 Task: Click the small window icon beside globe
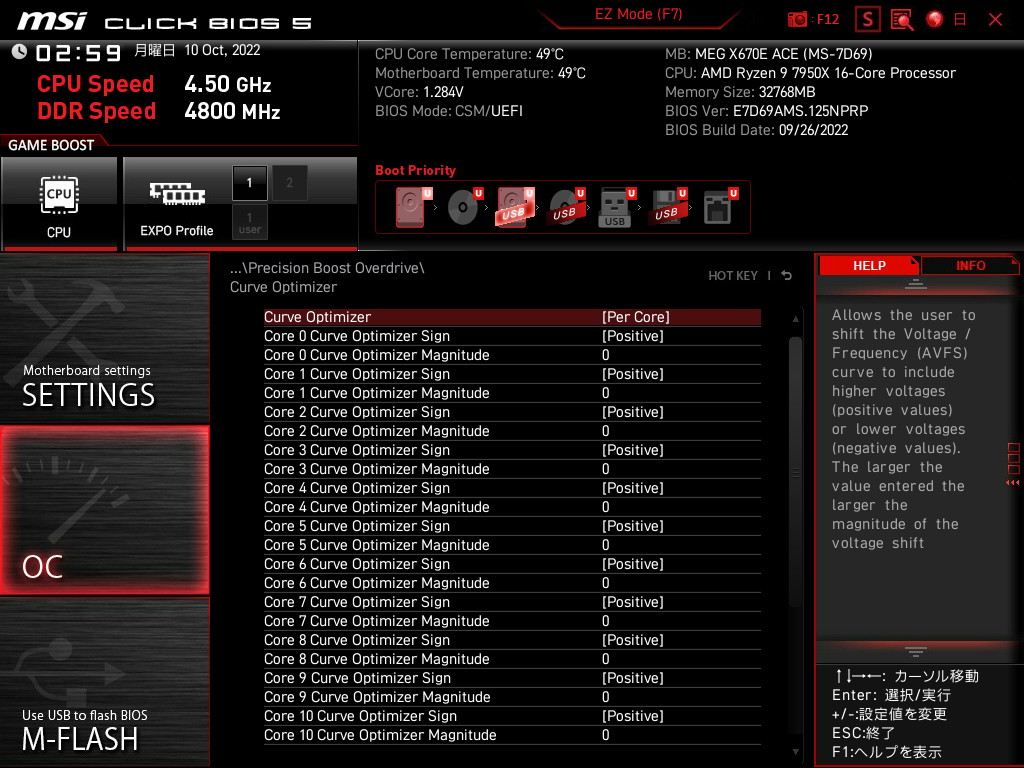point(960,20)
